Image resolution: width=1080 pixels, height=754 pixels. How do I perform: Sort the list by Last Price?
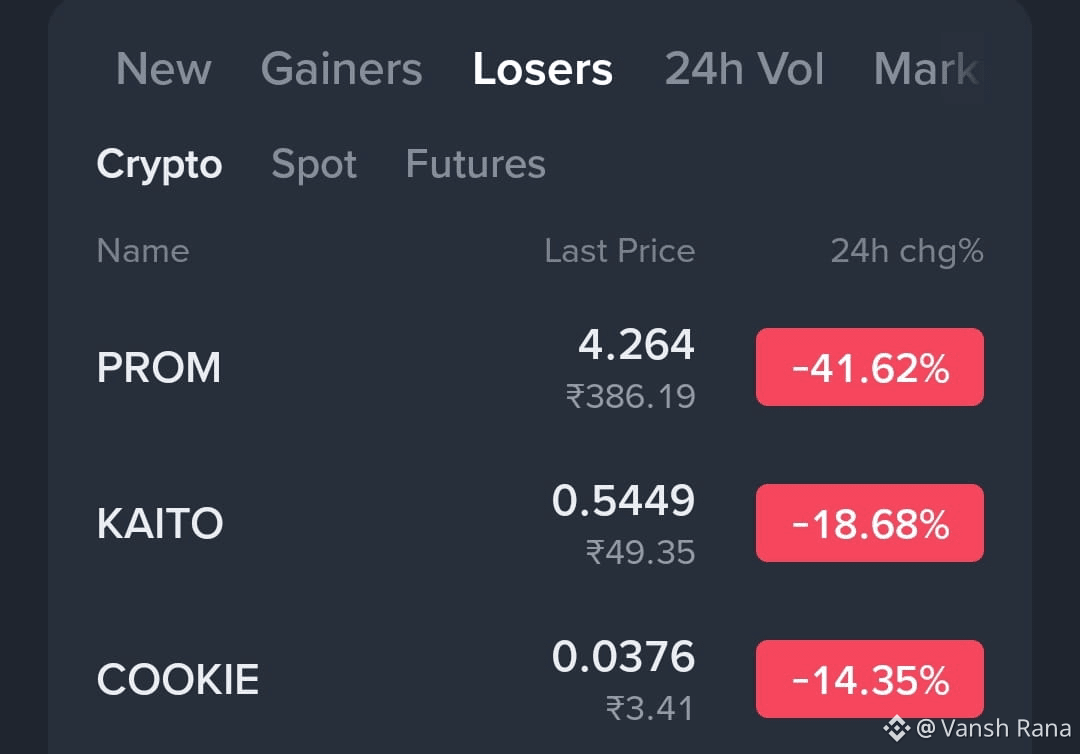tap(619, 251)
